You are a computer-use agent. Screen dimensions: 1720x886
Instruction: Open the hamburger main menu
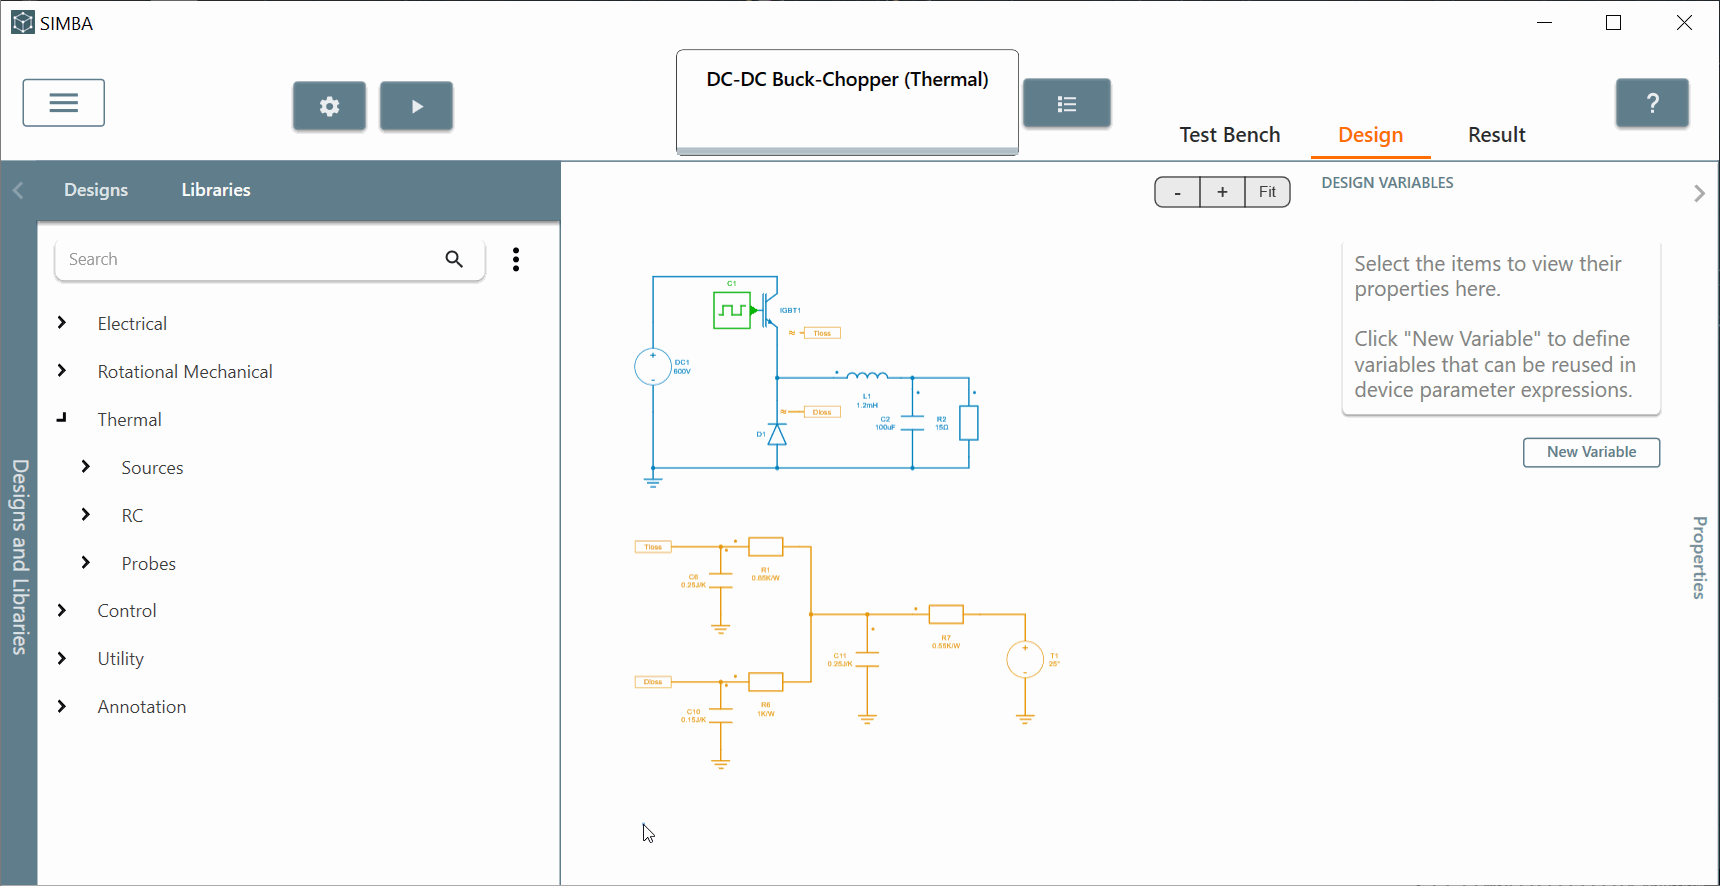(x=64, y=103)
